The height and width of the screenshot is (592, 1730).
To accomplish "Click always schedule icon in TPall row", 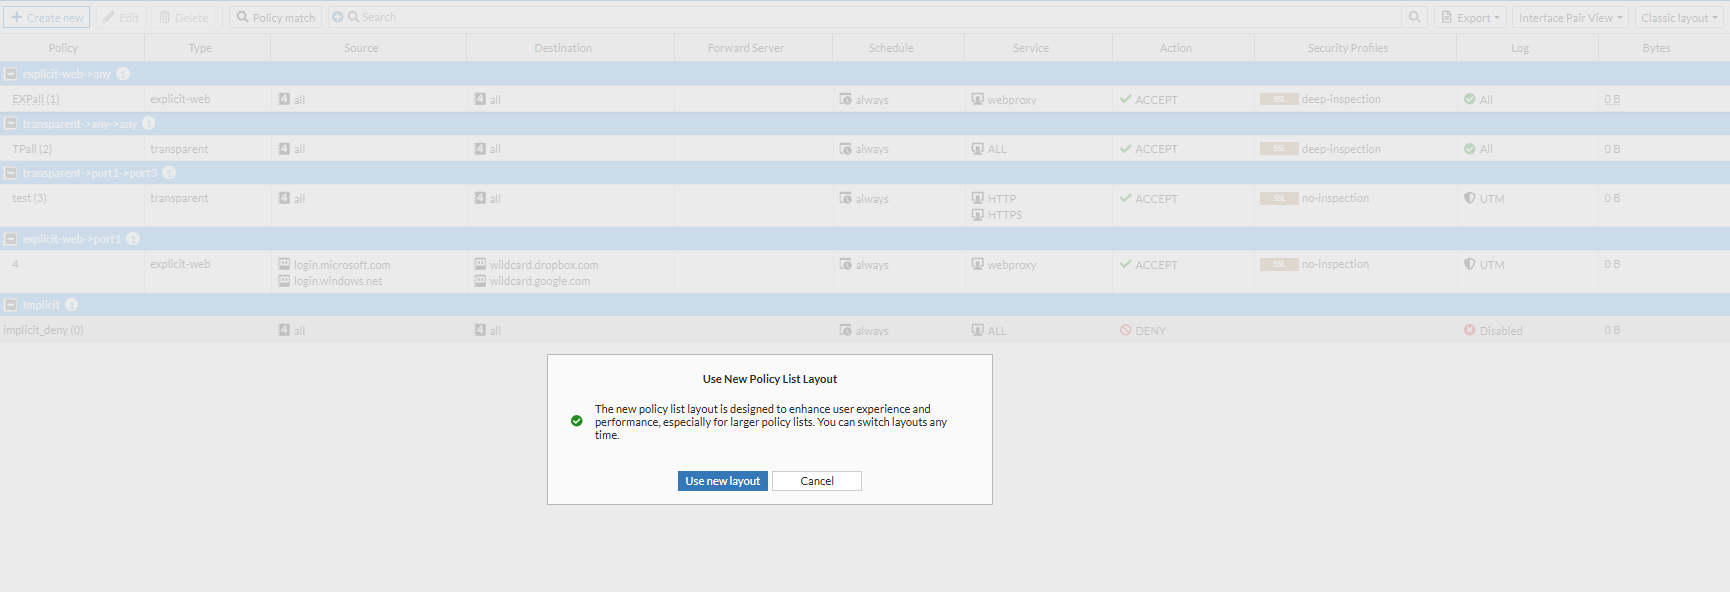I will (846, 149).
